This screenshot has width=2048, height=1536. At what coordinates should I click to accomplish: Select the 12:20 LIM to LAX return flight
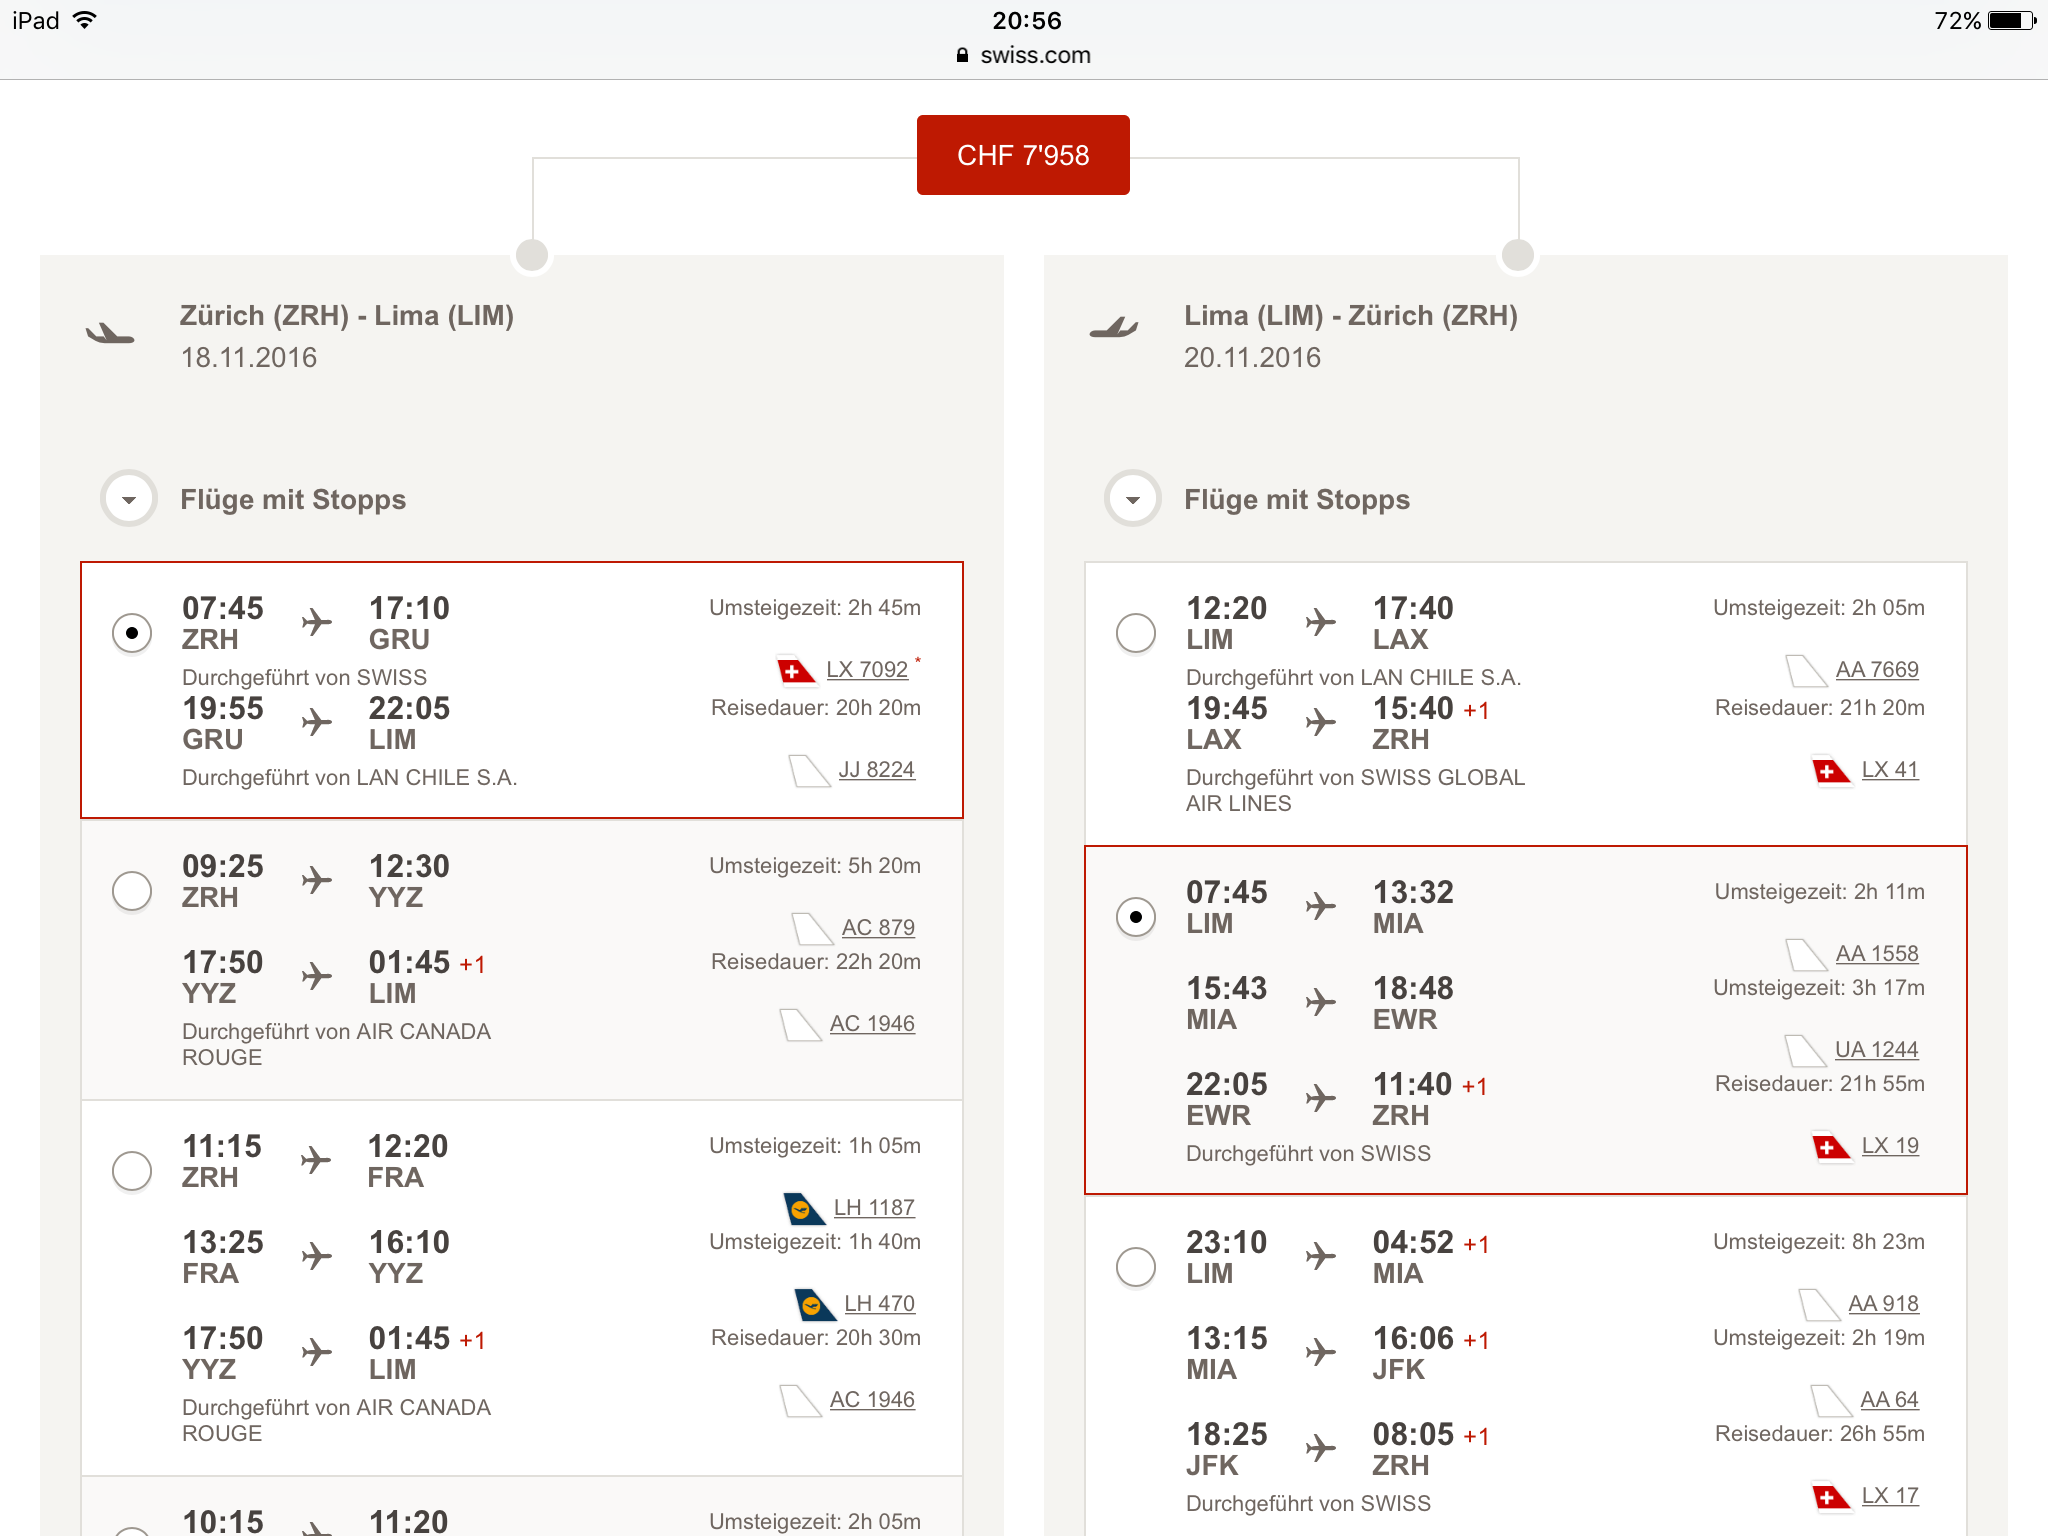tap(1136, 633)
